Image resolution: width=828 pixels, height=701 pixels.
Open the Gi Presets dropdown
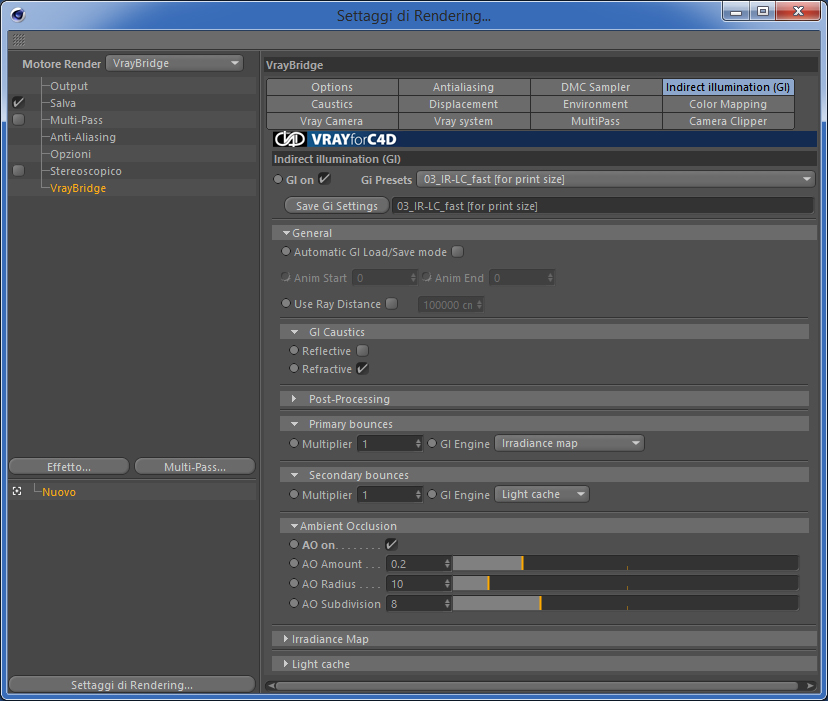click(x=616, y=179)
